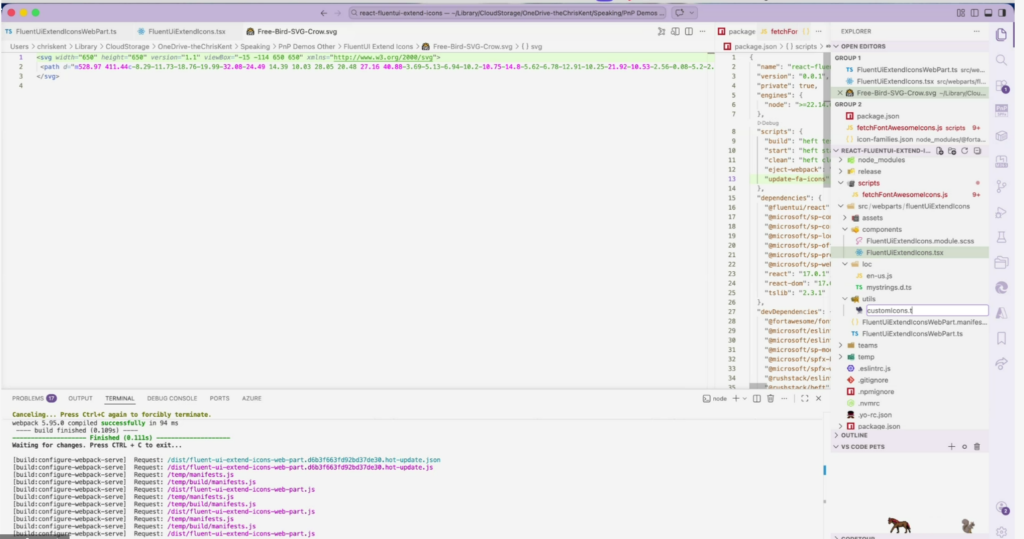This screenshot has height=539, width=1024.
Task: Click the Manage gear icon
Action: (1001, 530)
